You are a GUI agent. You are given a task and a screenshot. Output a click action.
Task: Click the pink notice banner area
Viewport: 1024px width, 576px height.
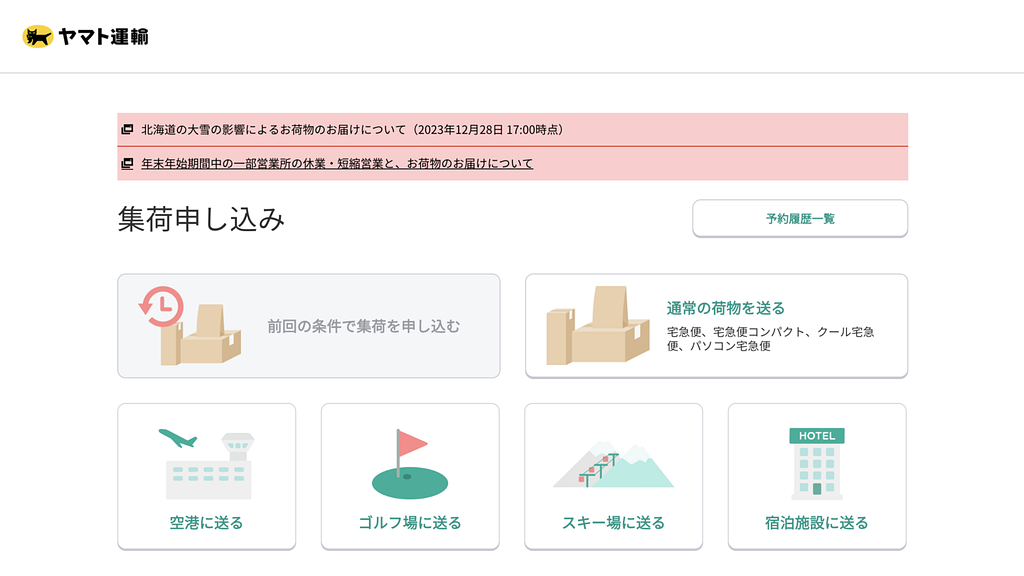(512, 146)
